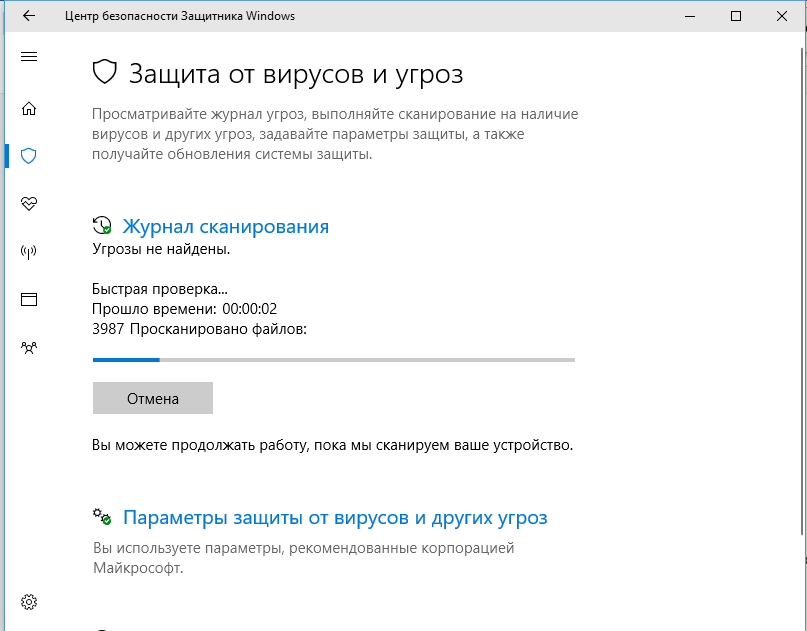Open the hamburger navigation menu
The height and width of the screenshot is (631, 807).
tap(29, 56)
